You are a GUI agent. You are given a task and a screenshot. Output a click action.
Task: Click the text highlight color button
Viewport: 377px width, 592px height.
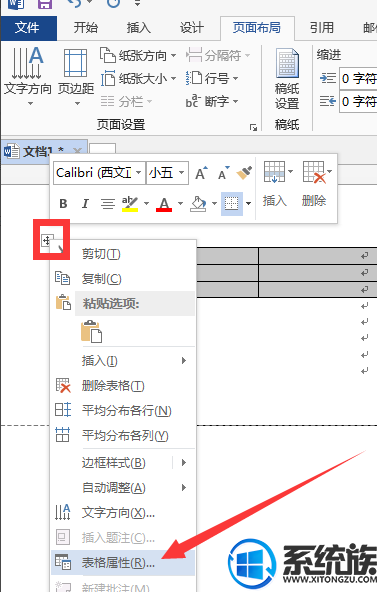pyautogui.click(x=130, y=204)
